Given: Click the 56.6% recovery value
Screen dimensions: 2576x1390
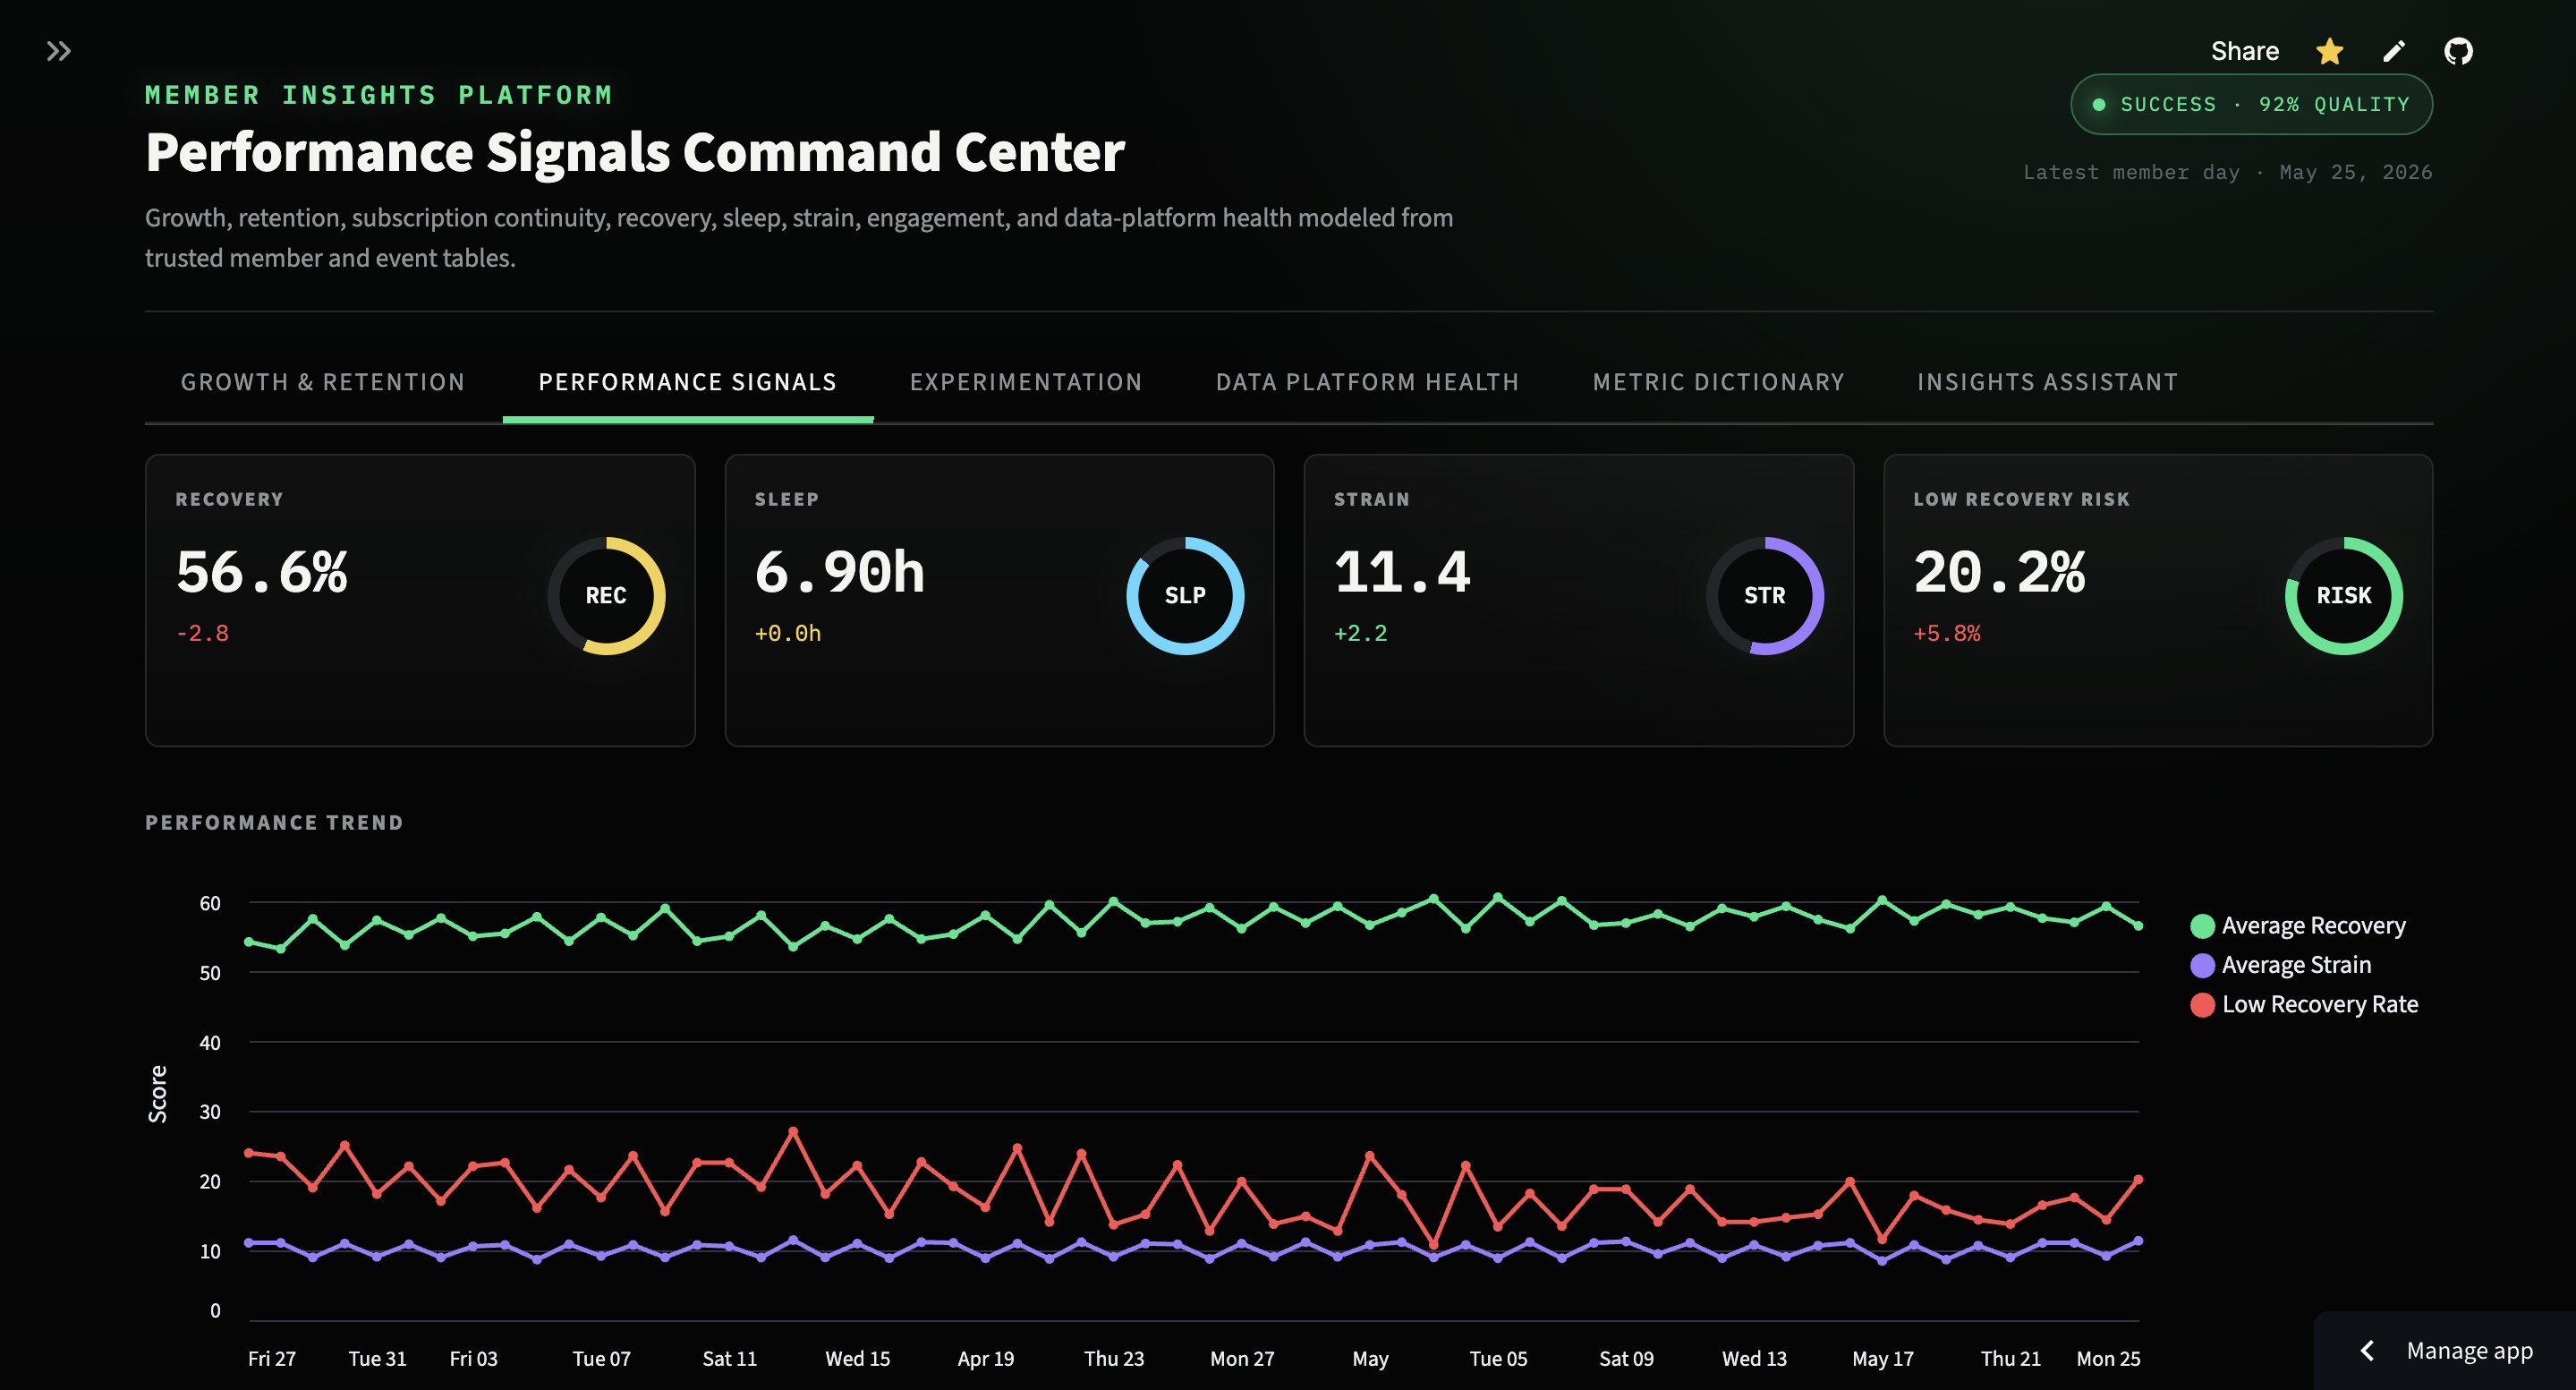Looking at the screenshot, I should (262, 572).
